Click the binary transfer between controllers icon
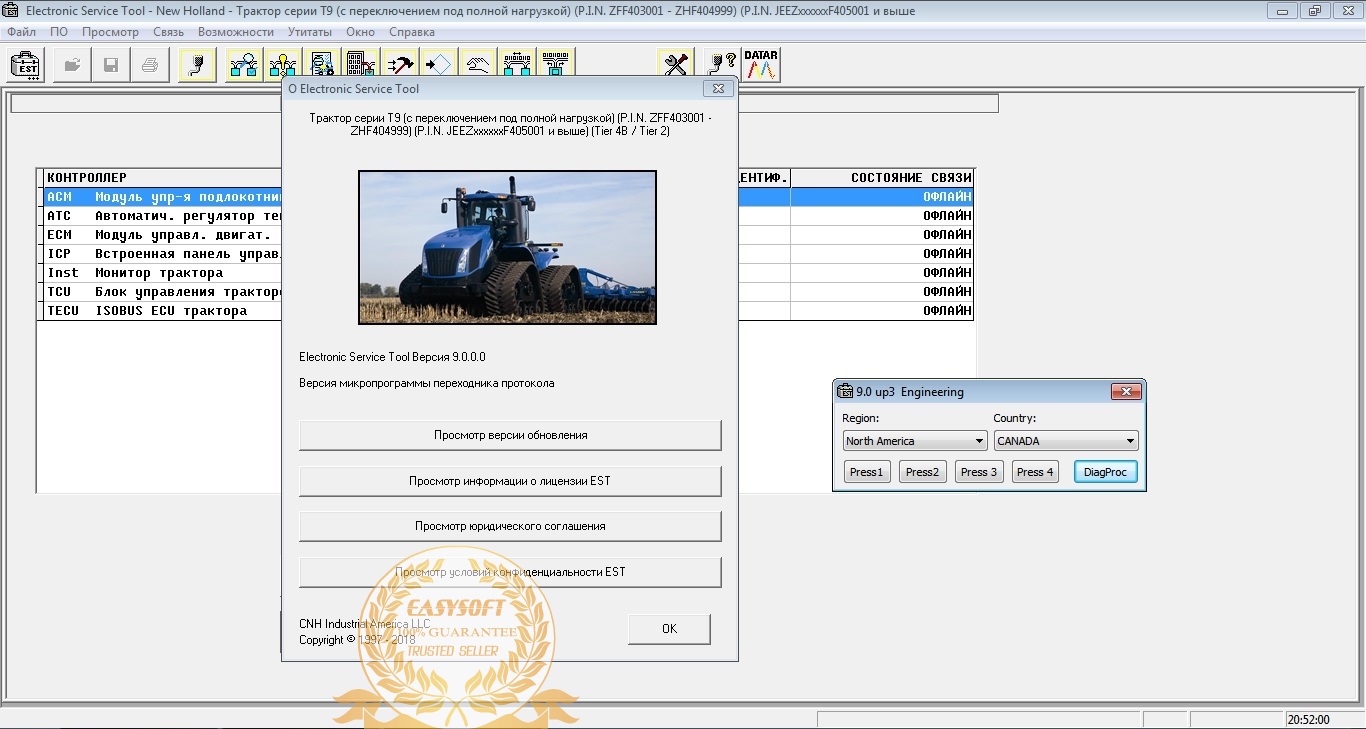 tap(517, 65)
